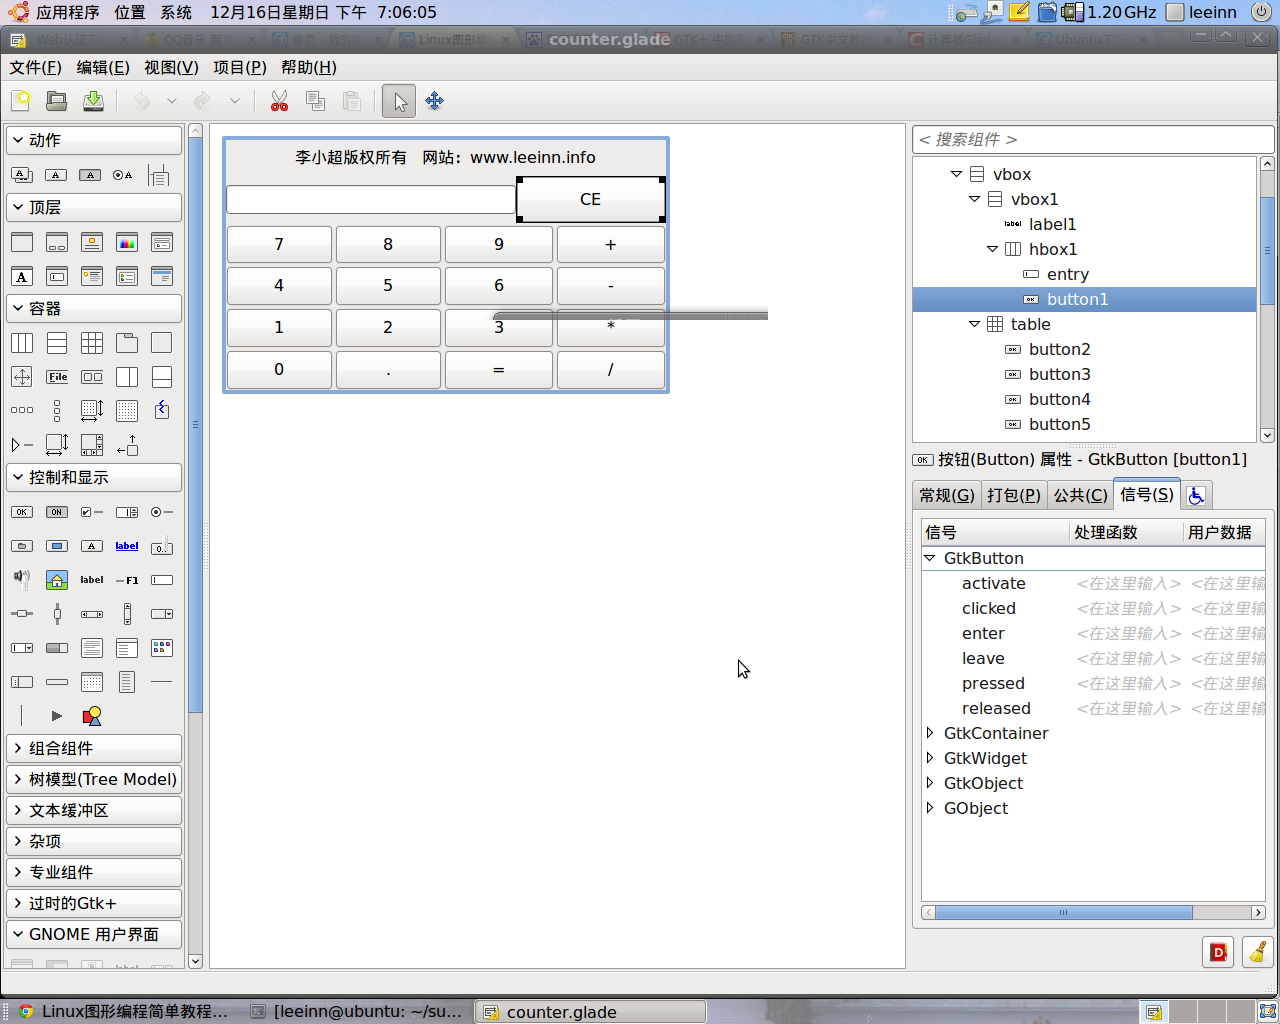This screenshot has width=1280, height=1024.
Task: Enable pointer selection mode toggle
Action: pos(399,101)
